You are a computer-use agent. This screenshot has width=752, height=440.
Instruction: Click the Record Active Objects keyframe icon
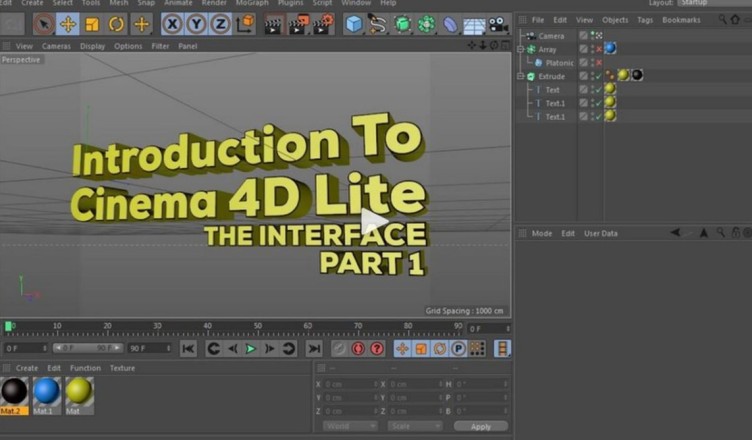(x=339, y=349)
